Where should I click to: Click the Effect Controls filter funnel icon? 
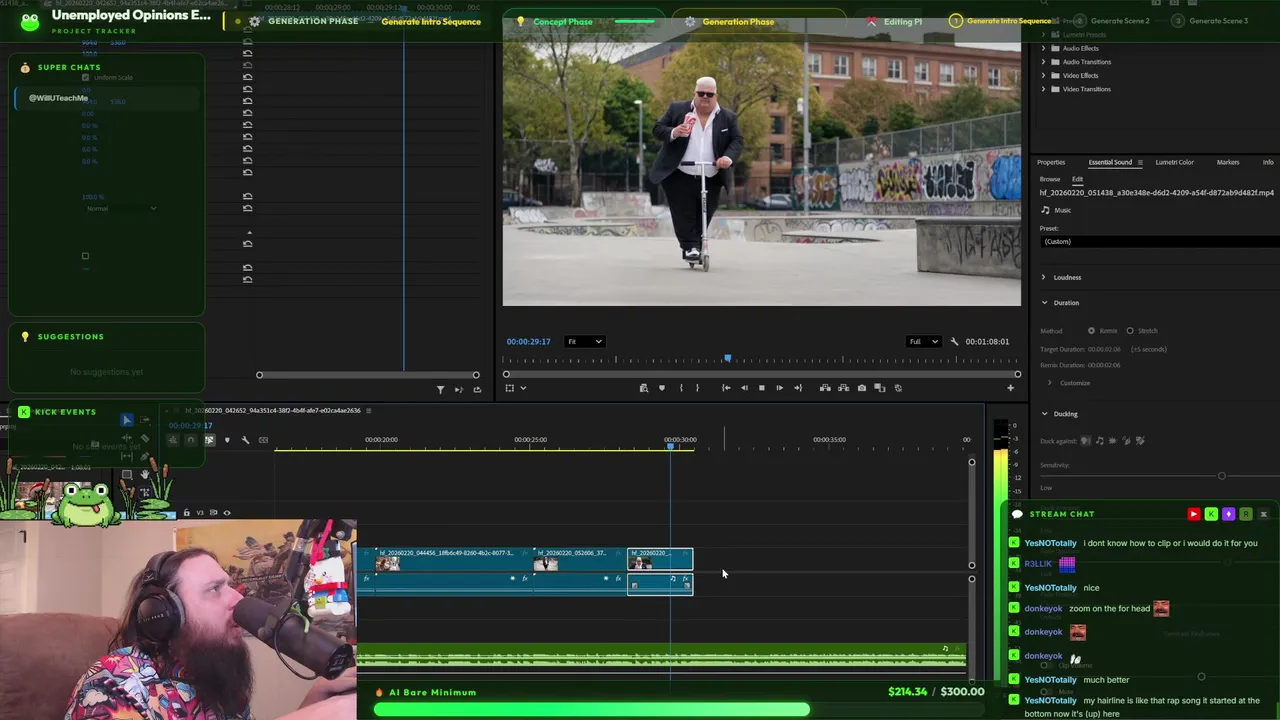[x=440, y=389]
